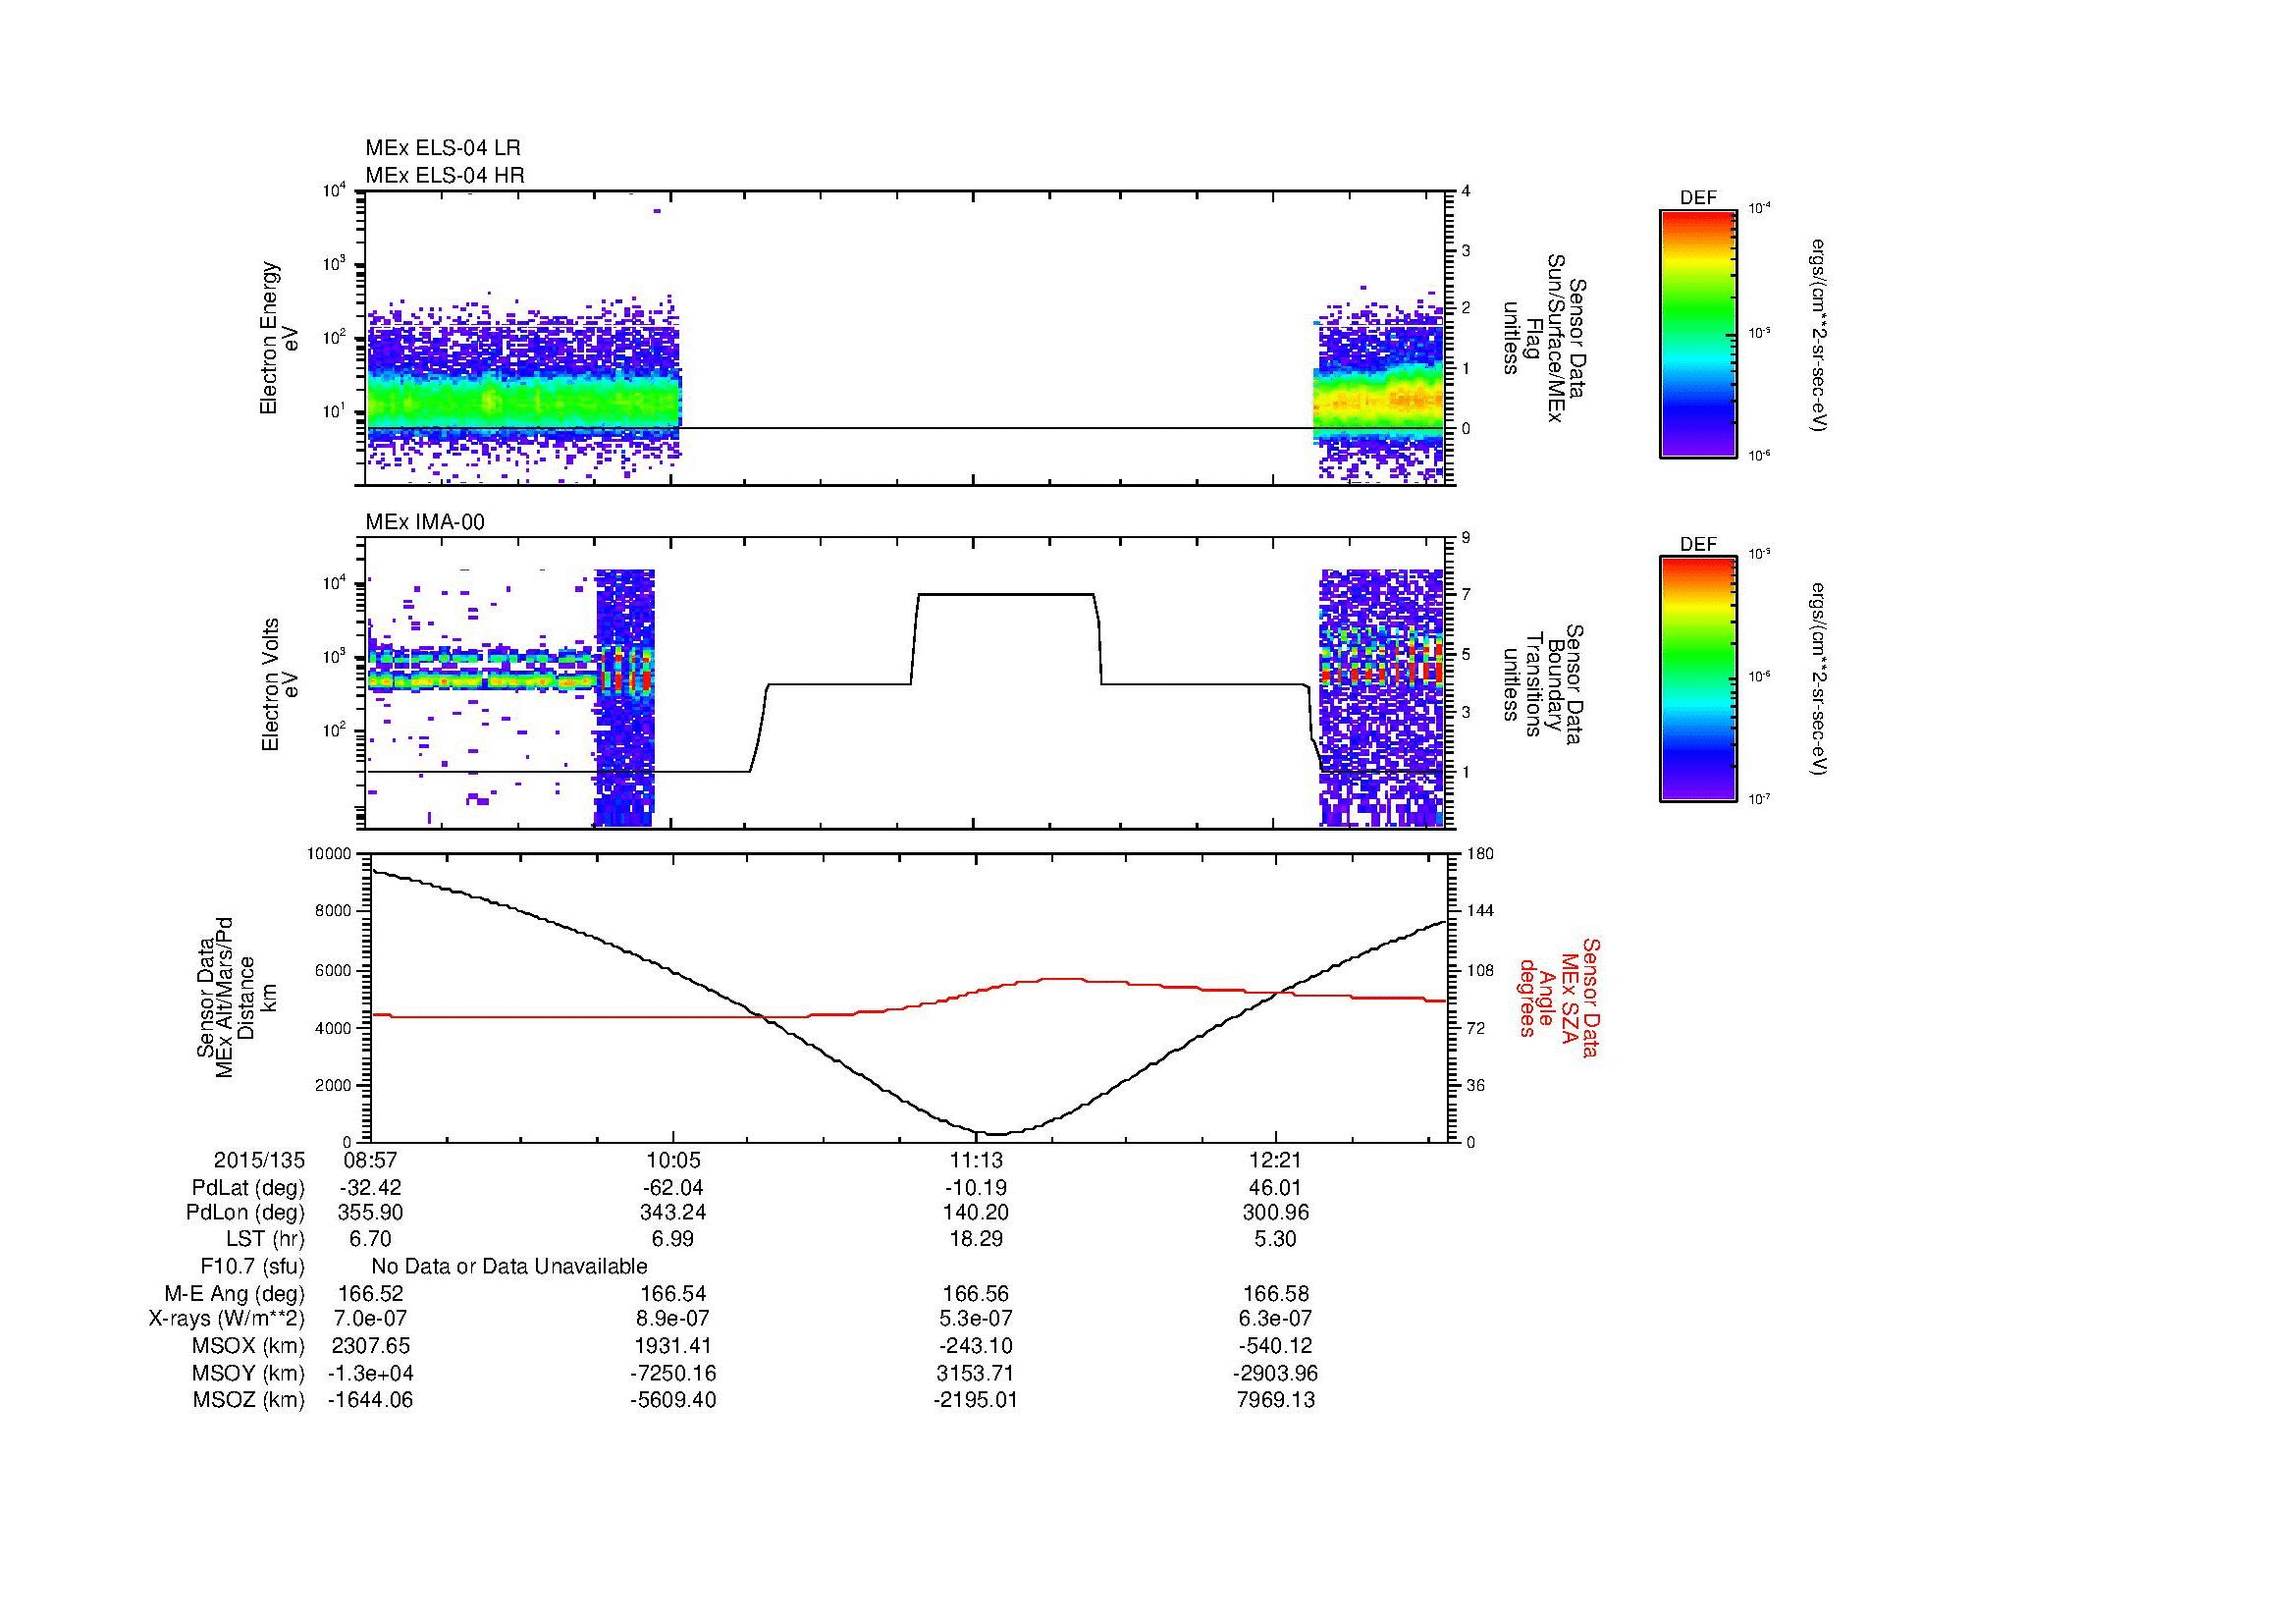Screen dimensions: 2296x1623
Task: Click the 'Electron Volts eV' axis label
Action: pos(280,684)
